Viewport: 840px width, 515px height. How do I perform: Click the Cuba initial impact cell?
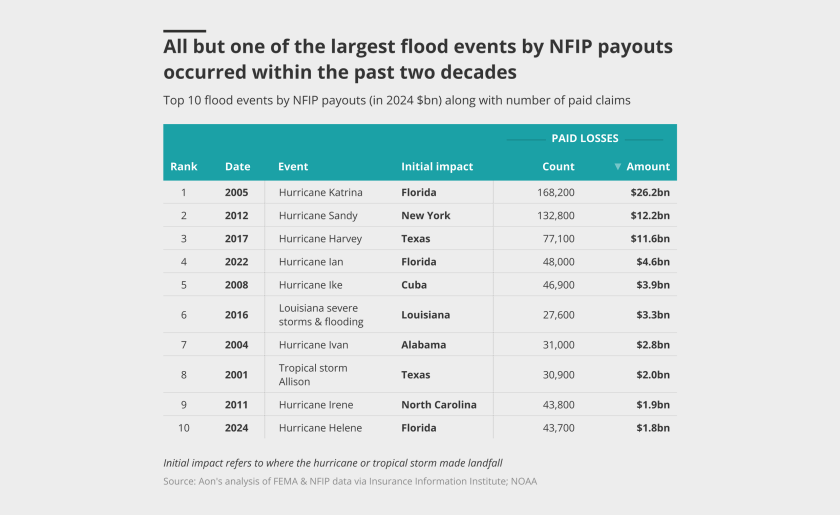[414, 285]
